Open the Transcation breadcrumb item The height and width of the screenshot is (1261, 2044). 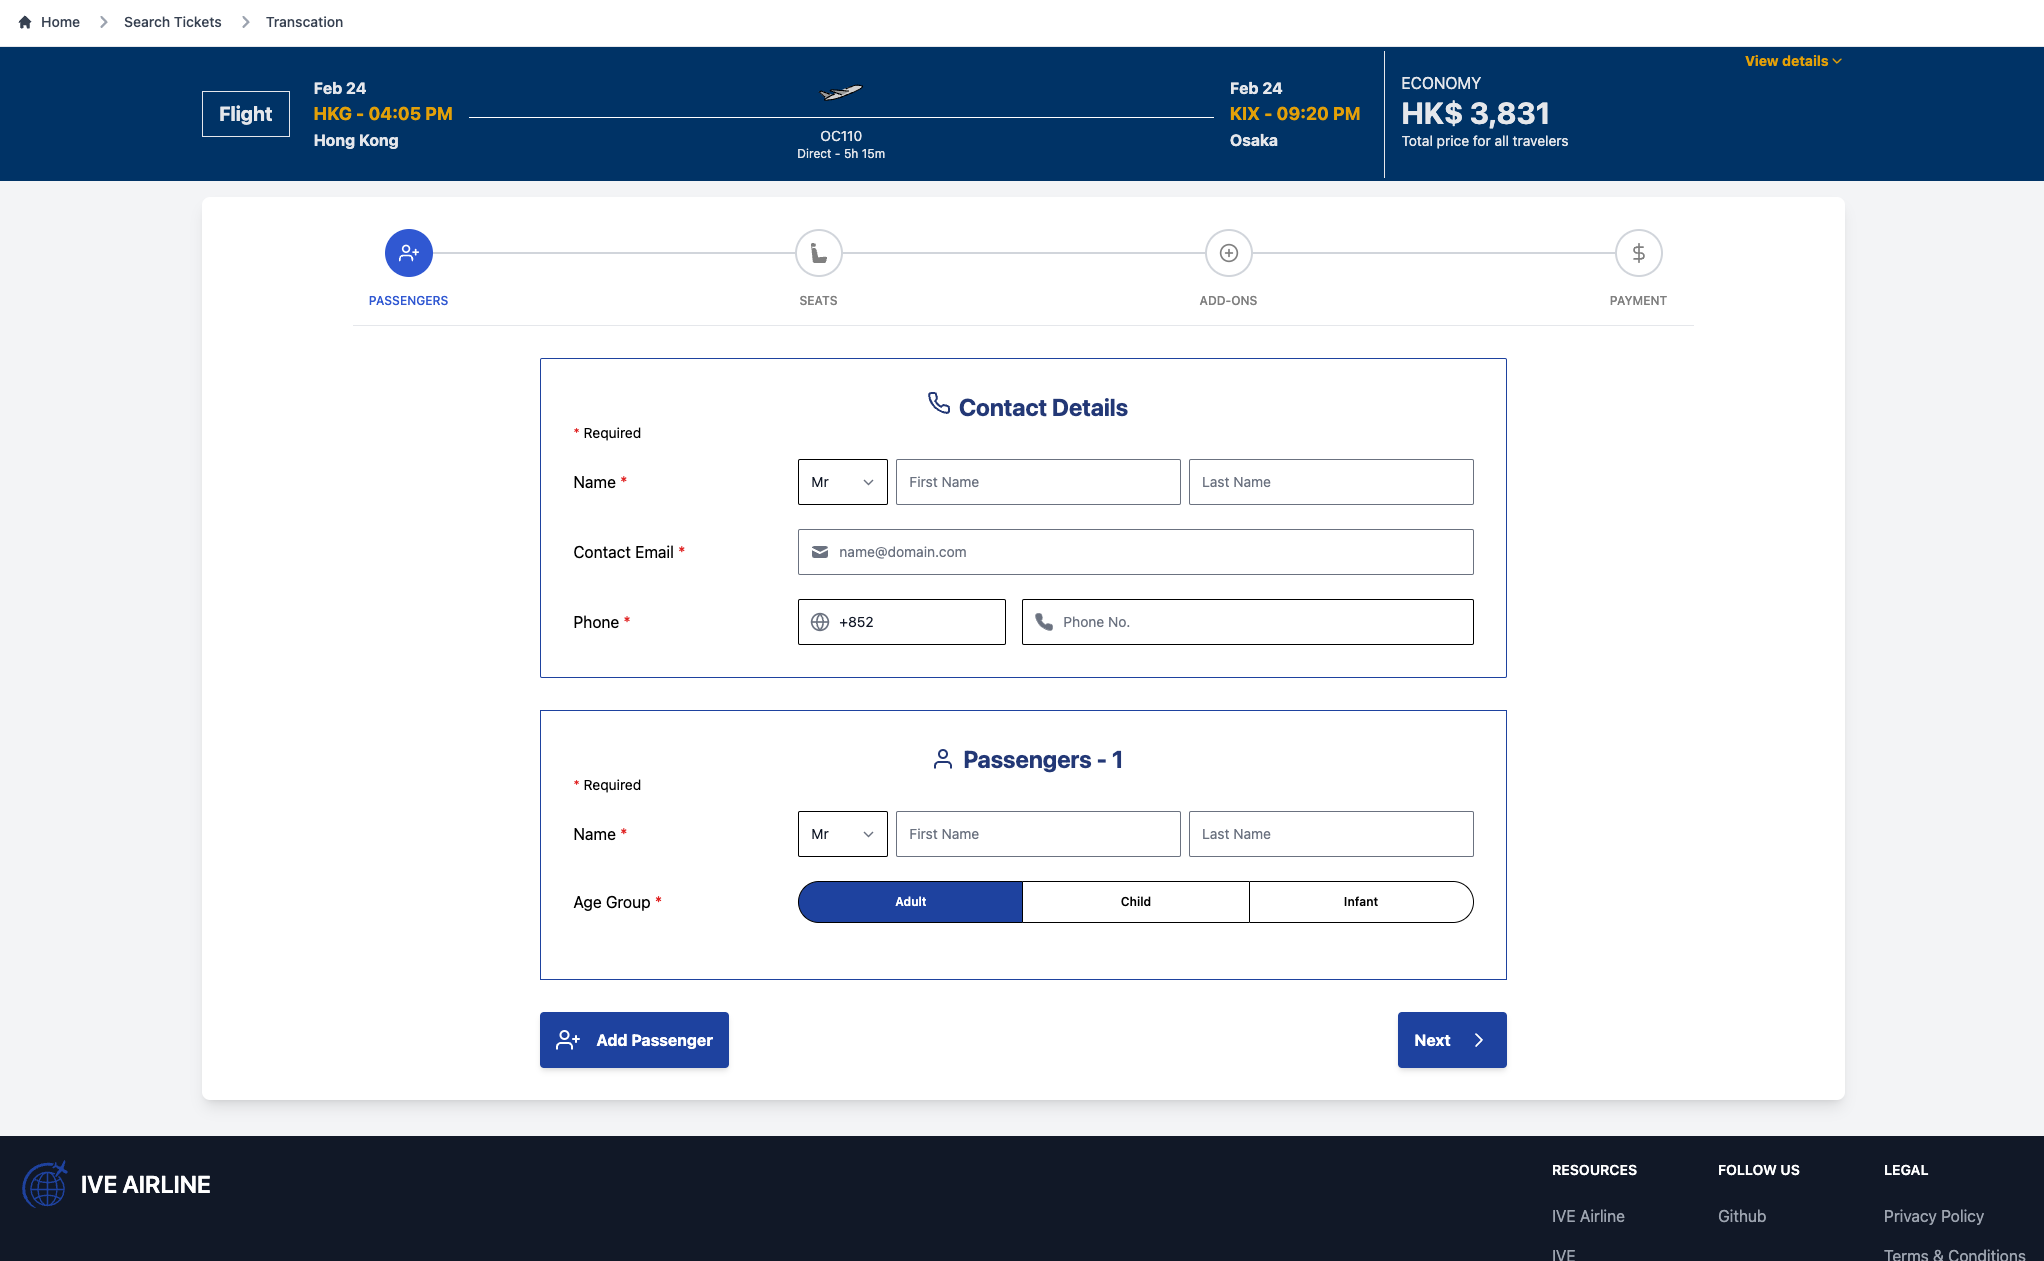click(x=304, y=22)
